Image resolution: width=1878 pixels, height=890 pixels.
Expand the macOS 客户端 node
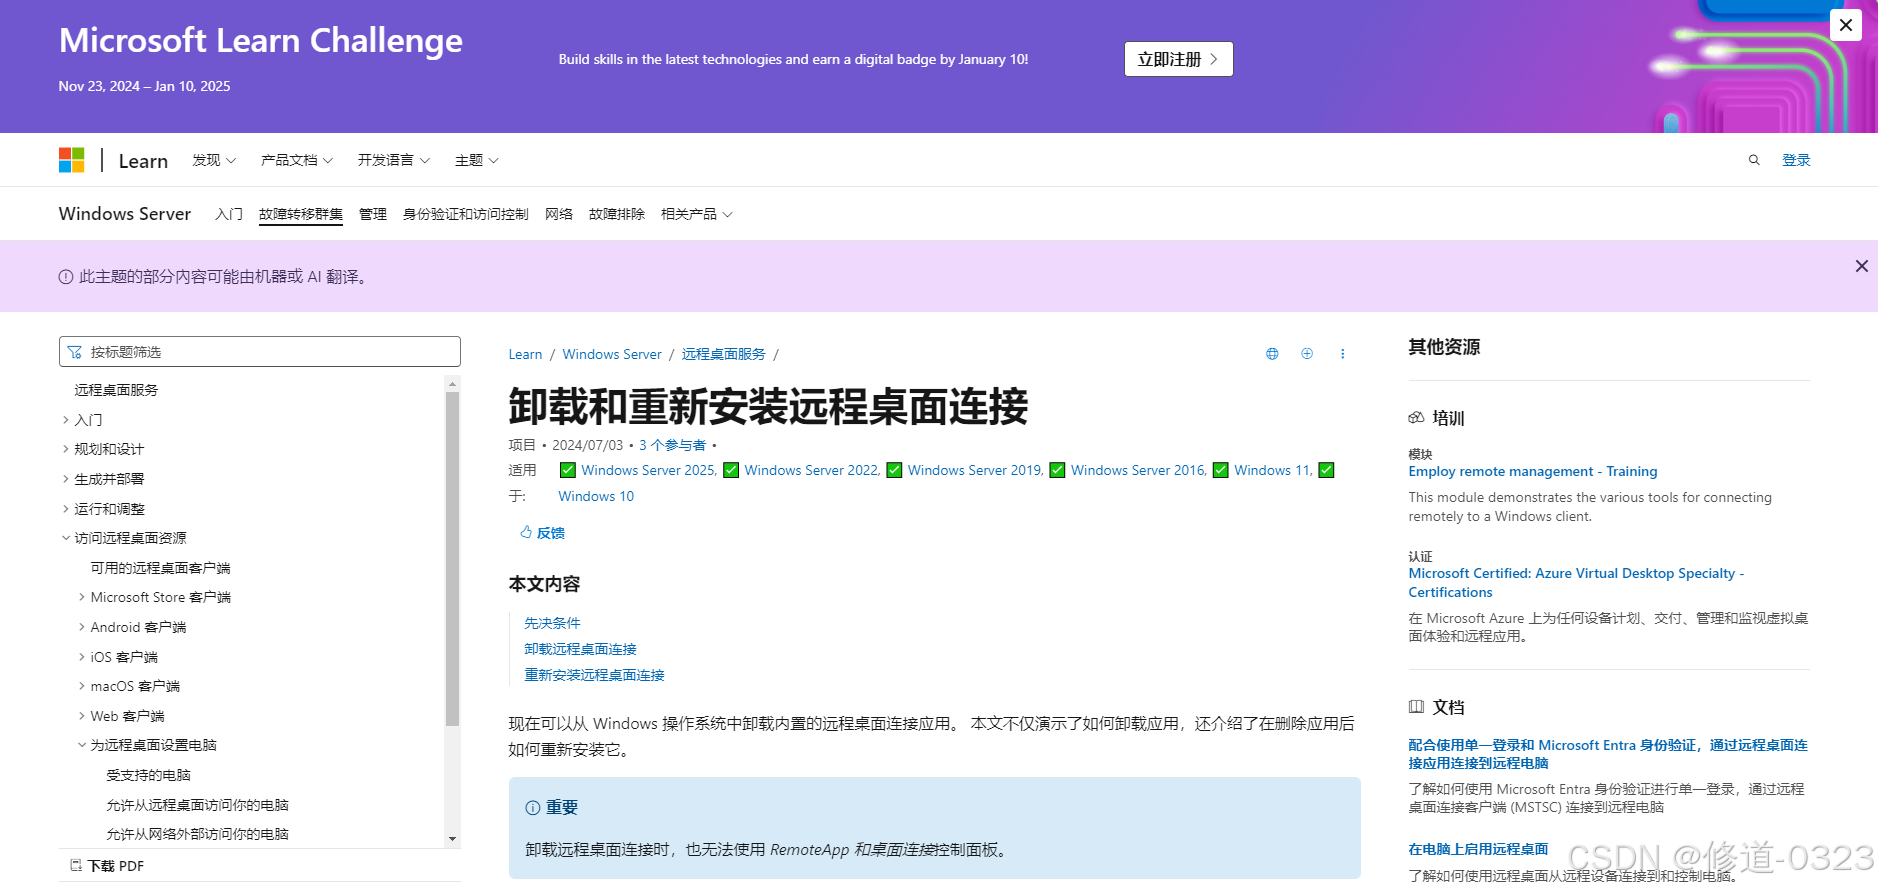click(x=82, y=686)
